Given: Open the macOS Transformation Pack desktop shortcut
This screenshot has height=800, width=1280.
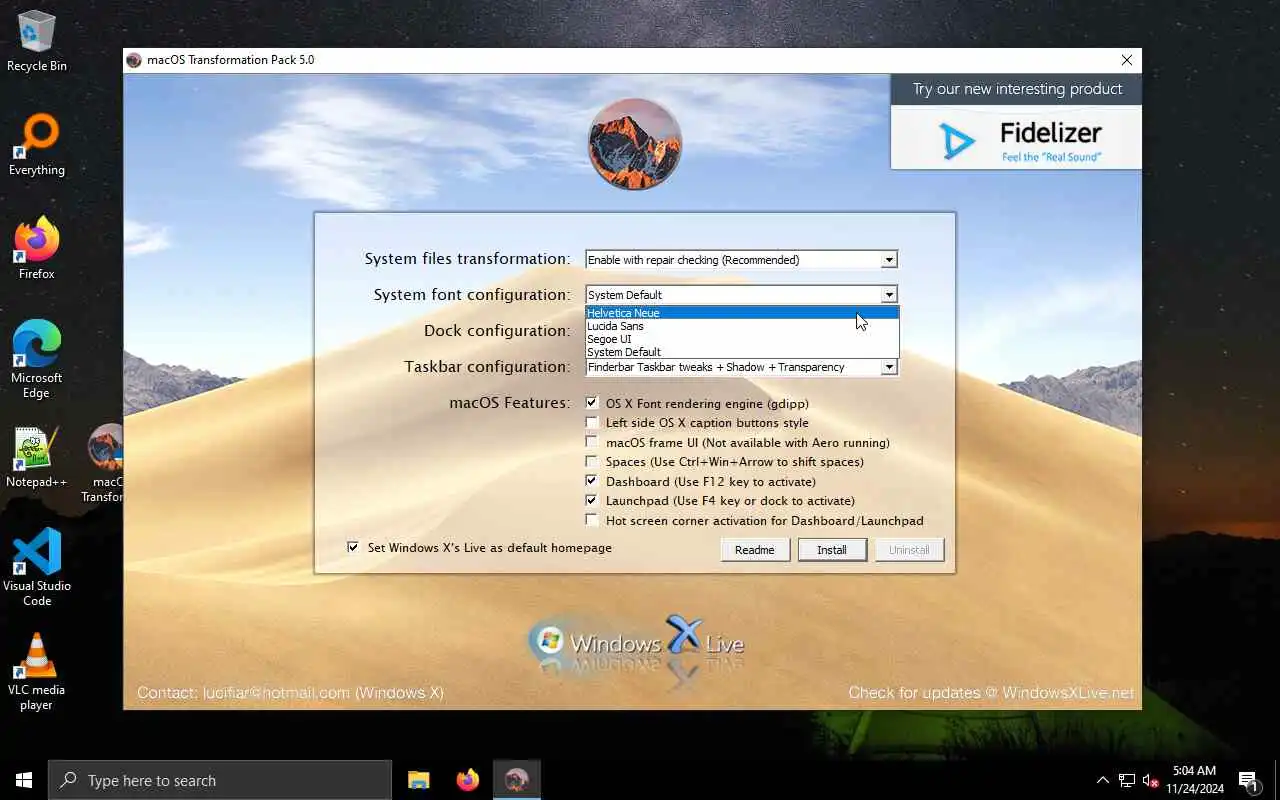Looking at the screenshot, I should pos(103,464).
